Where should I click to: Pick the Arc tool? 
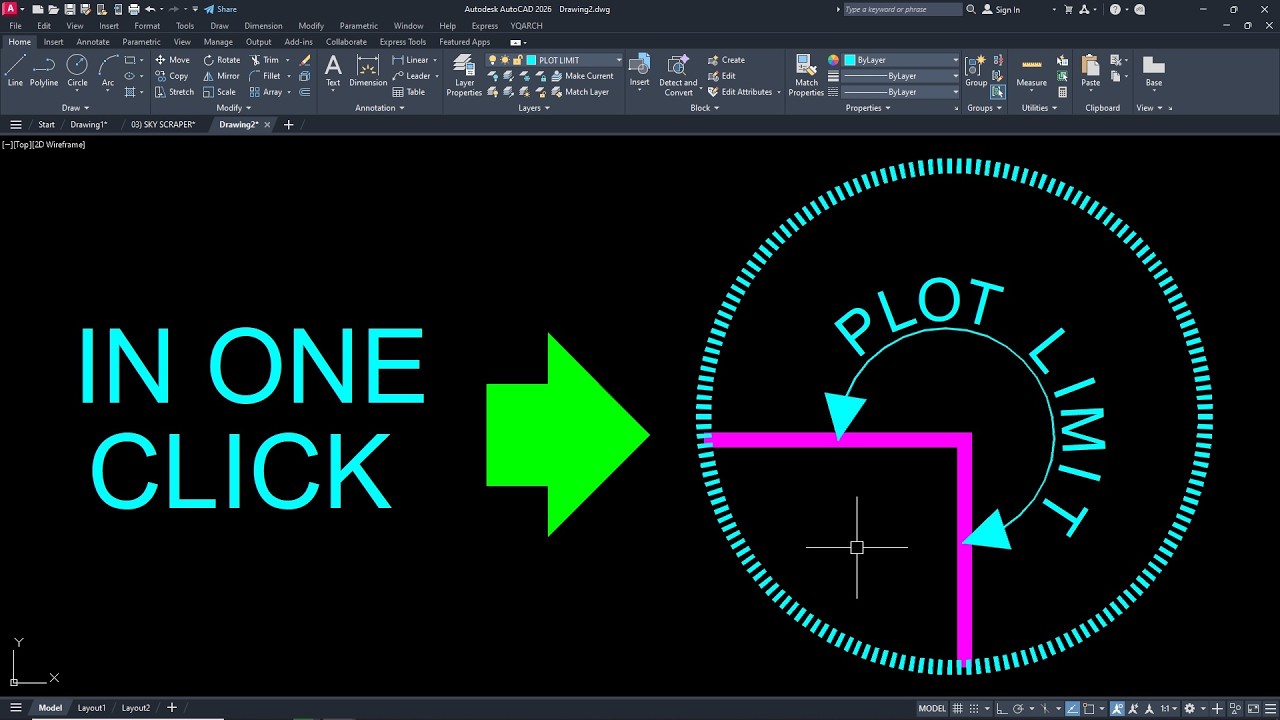(108, 70)
